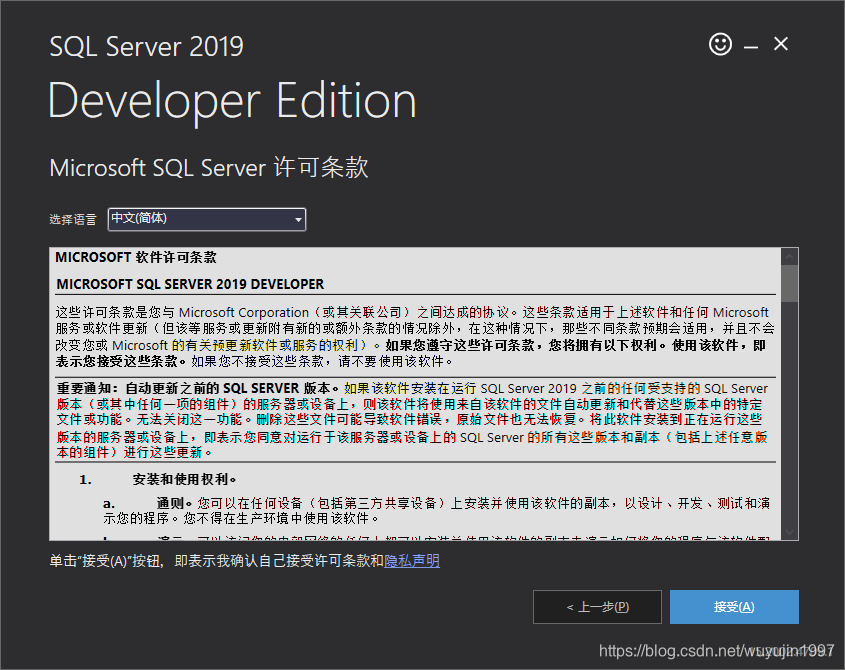Click the license scrollbar down arrow
The width and height of the screenshot is (845, 670).
click(789, 532)
